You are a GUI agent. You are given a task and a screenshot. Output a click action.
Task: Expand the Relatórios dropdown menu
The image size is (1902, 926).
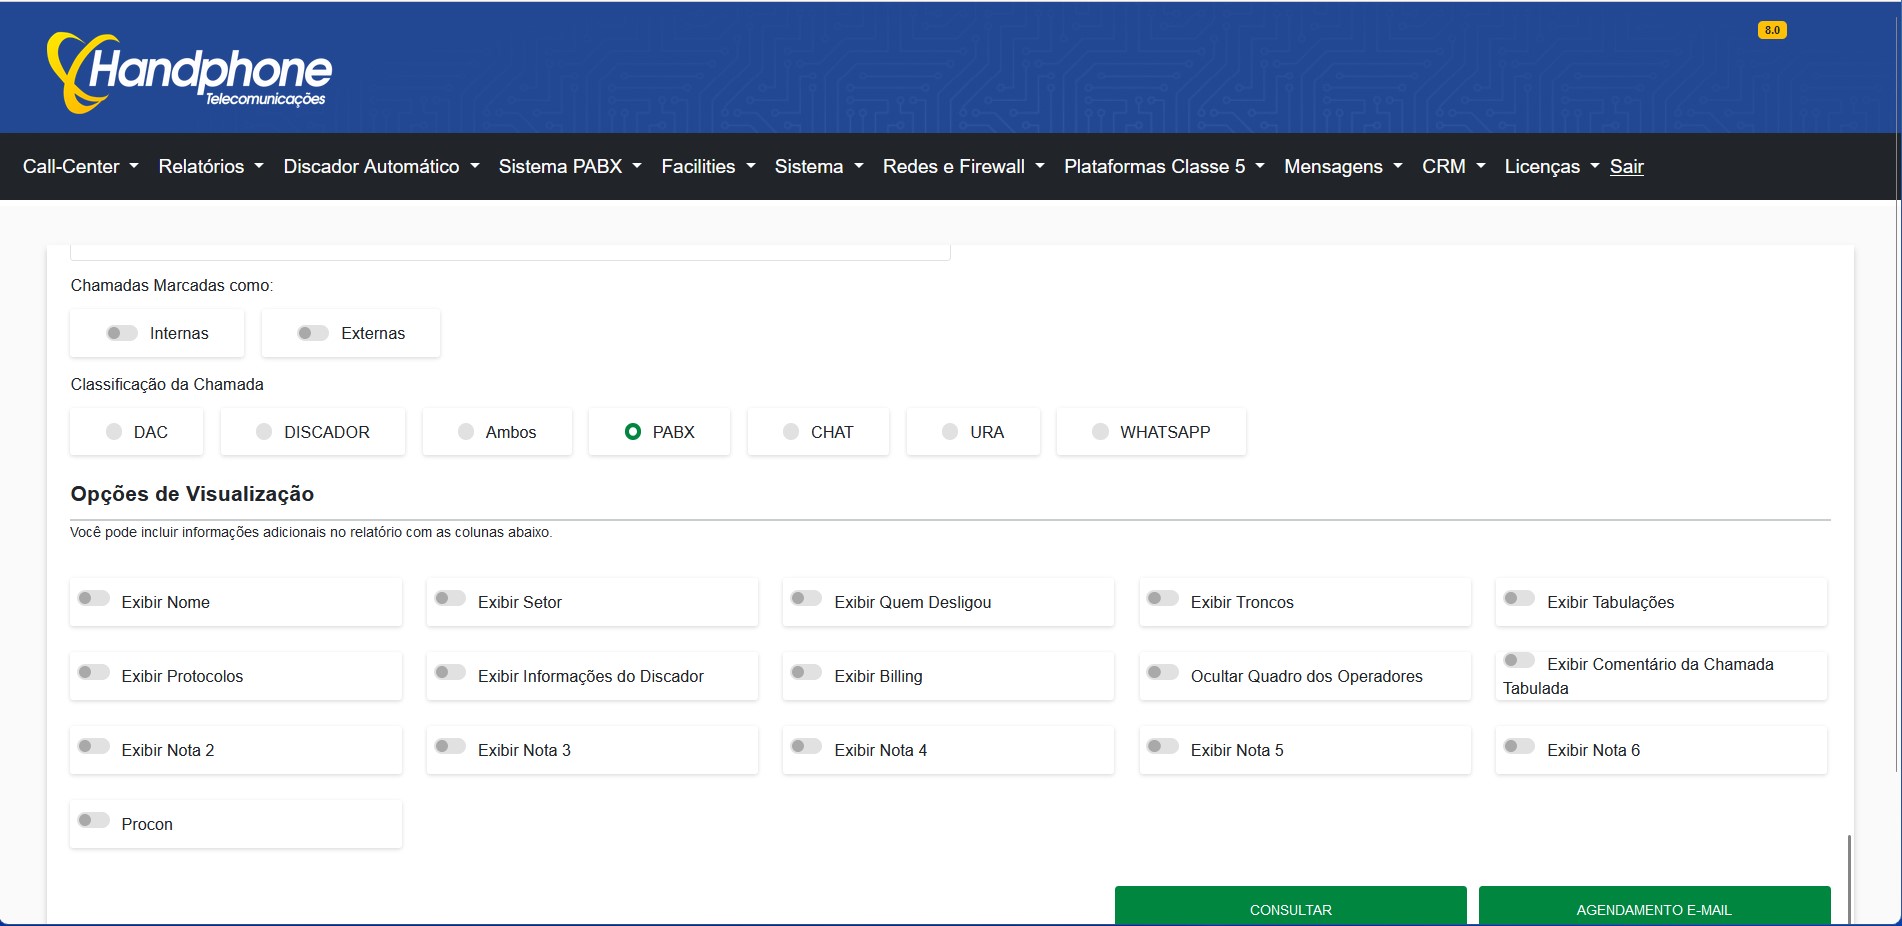coord(211,167)
